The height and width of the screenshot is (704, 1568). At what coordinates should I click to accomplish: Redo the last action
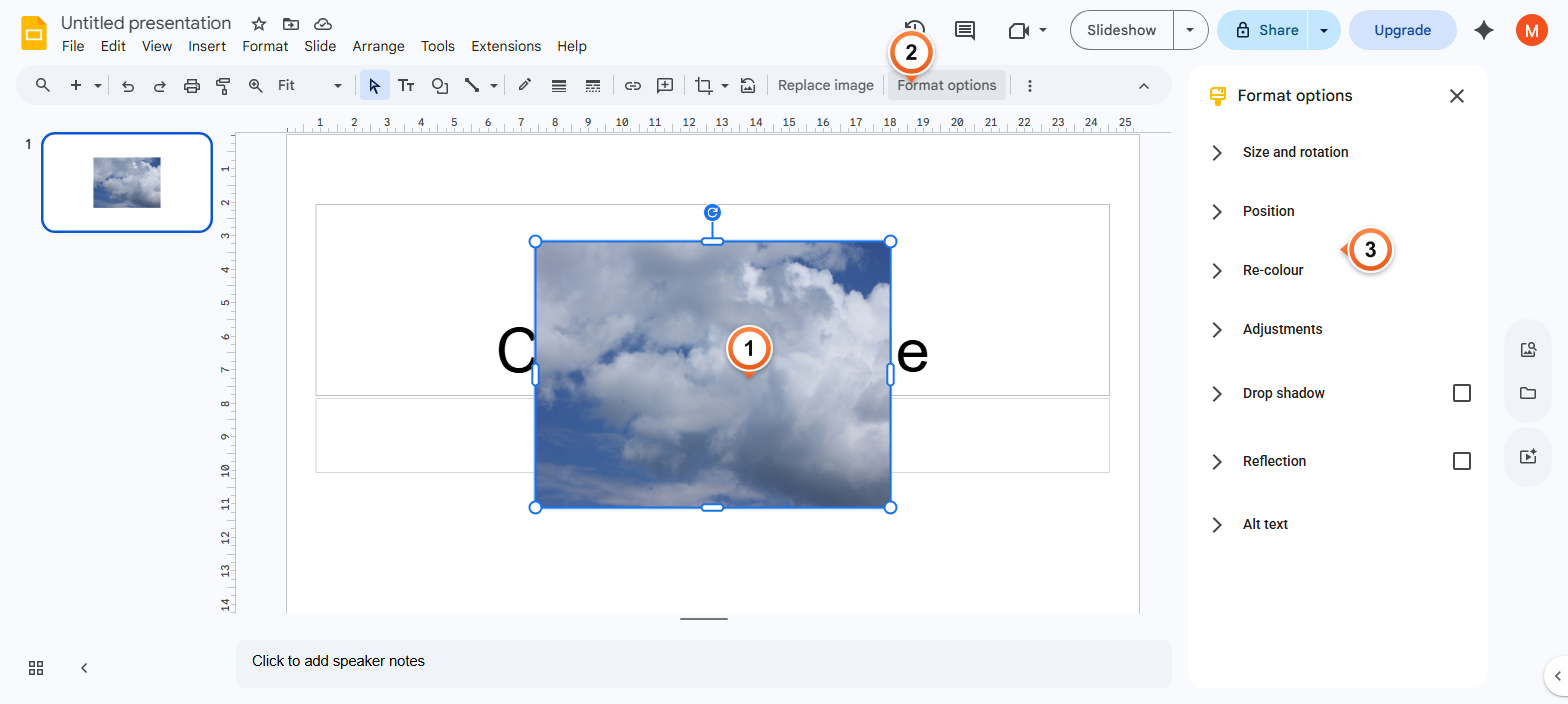pos(159,85)
